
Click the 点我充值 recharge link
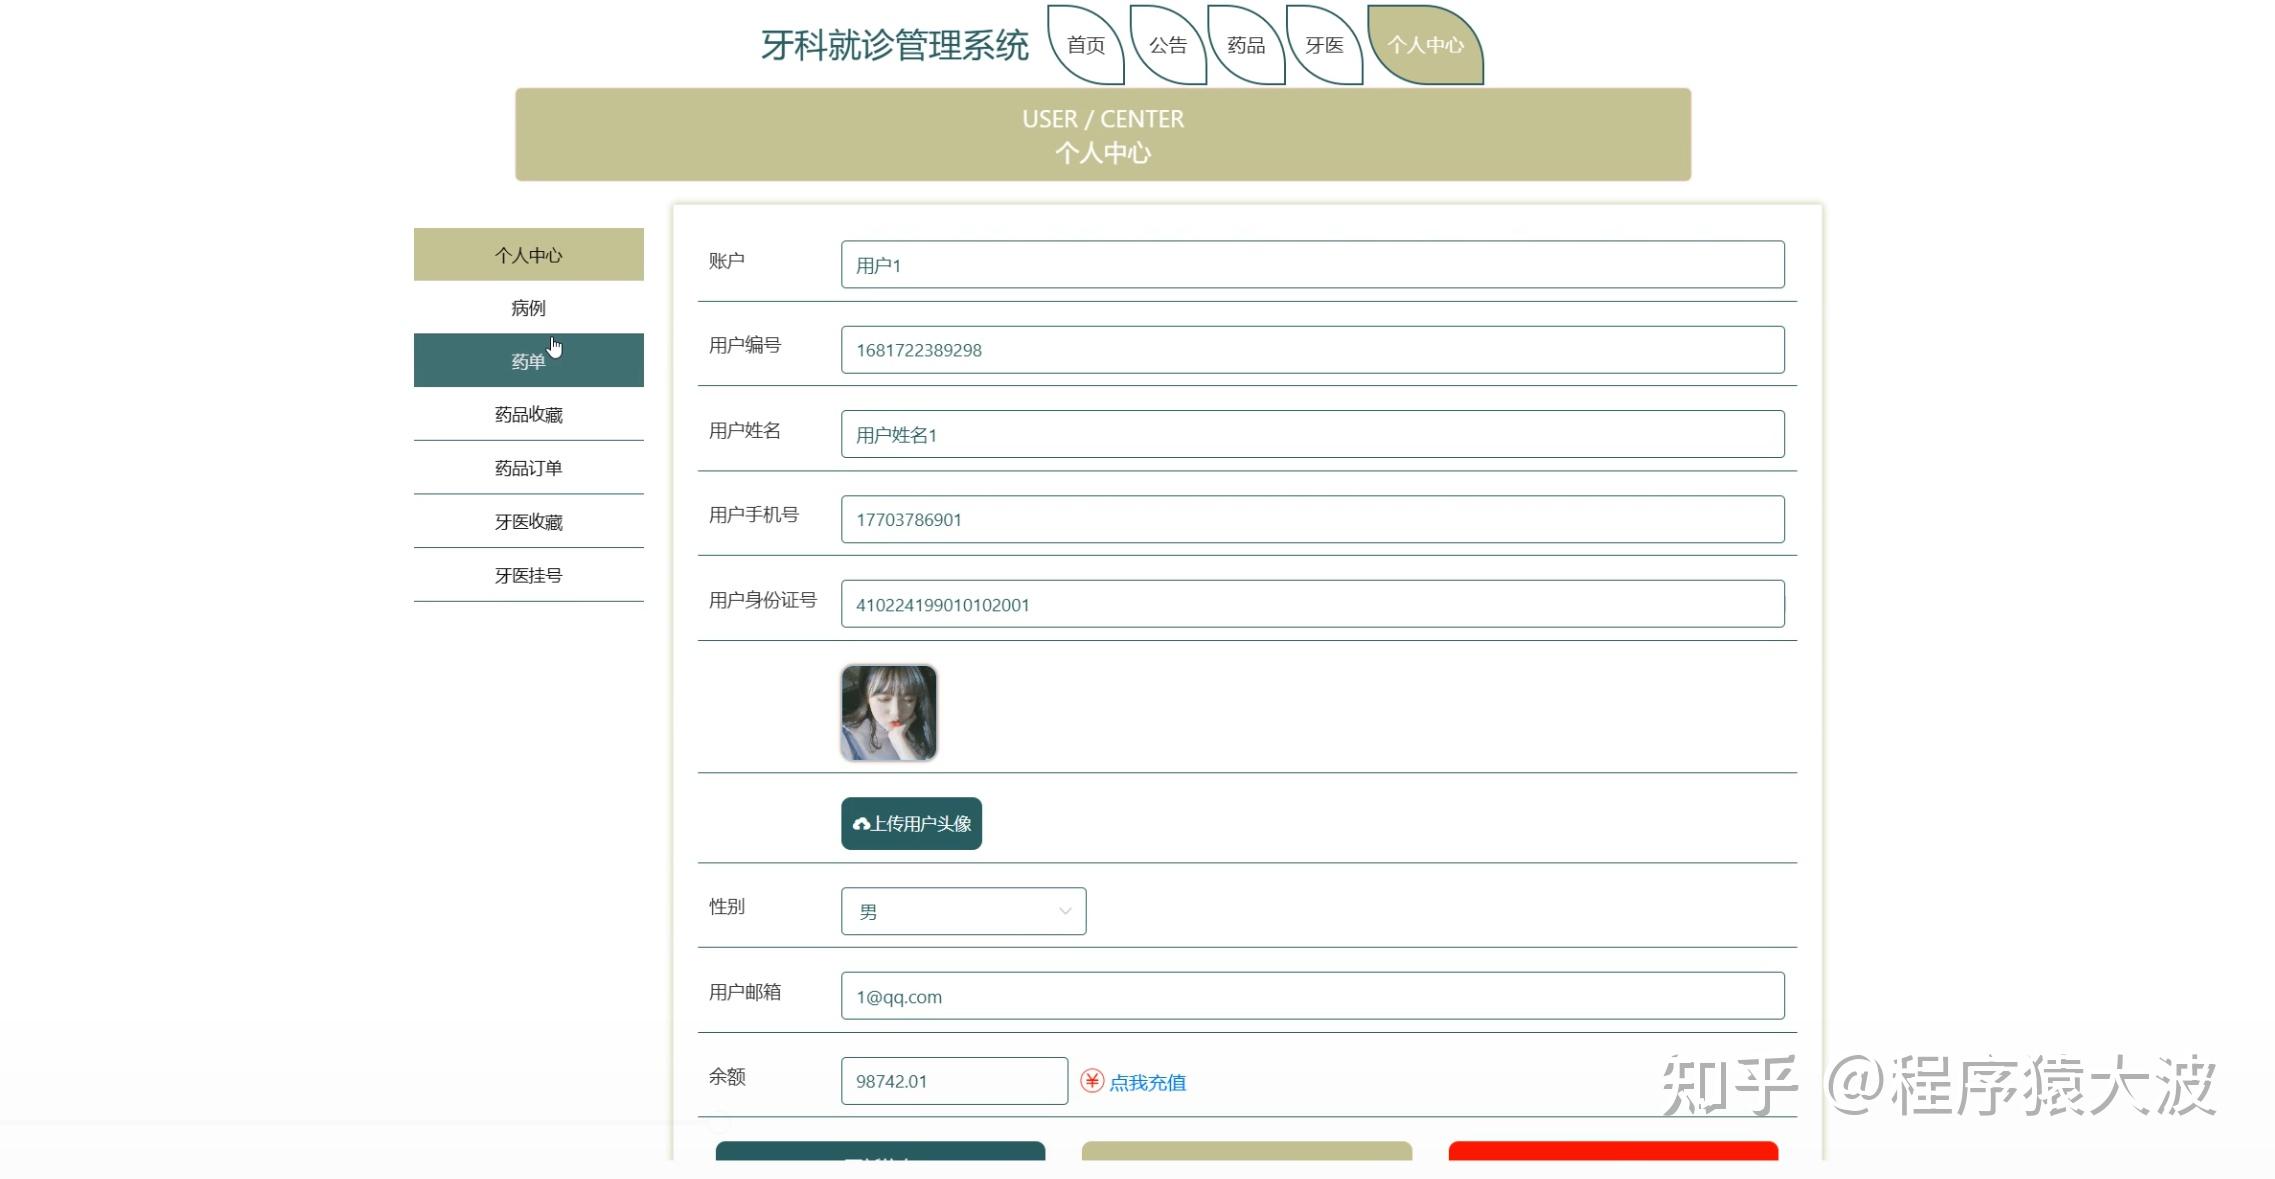point(1147,1082)
